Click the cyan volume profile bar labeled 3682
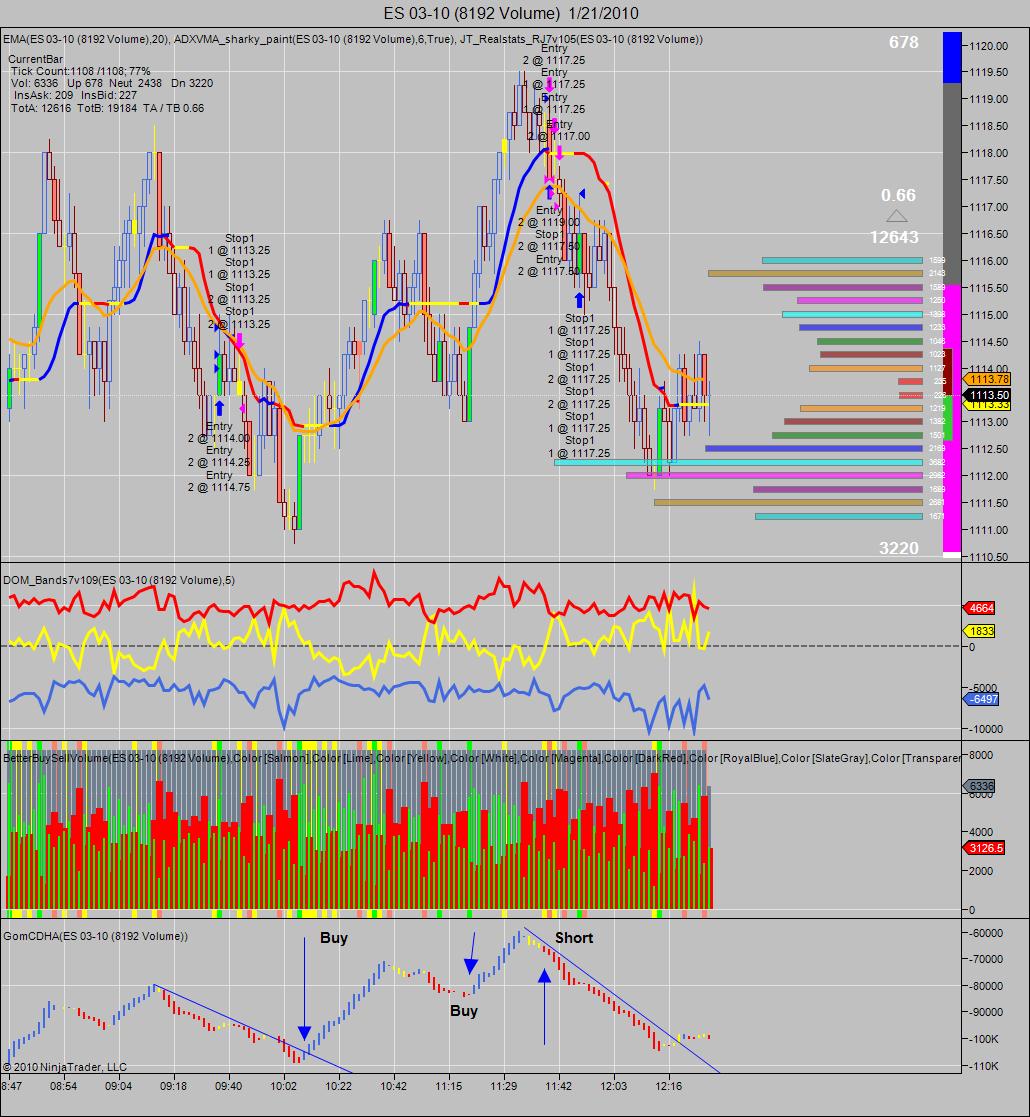This screenshot has width=1030, height=1117. coord(738,462)
